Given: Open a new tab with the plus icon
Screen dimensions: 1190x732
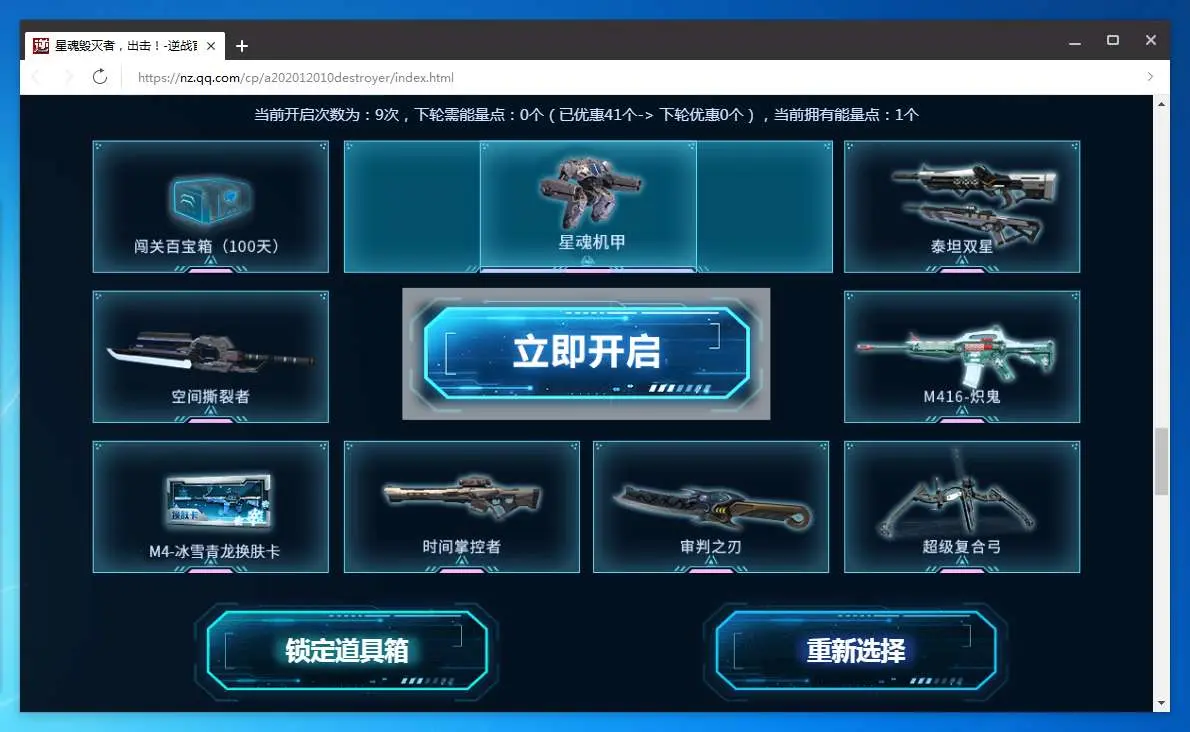Looking at the screenshot, I should pos(241,46).
